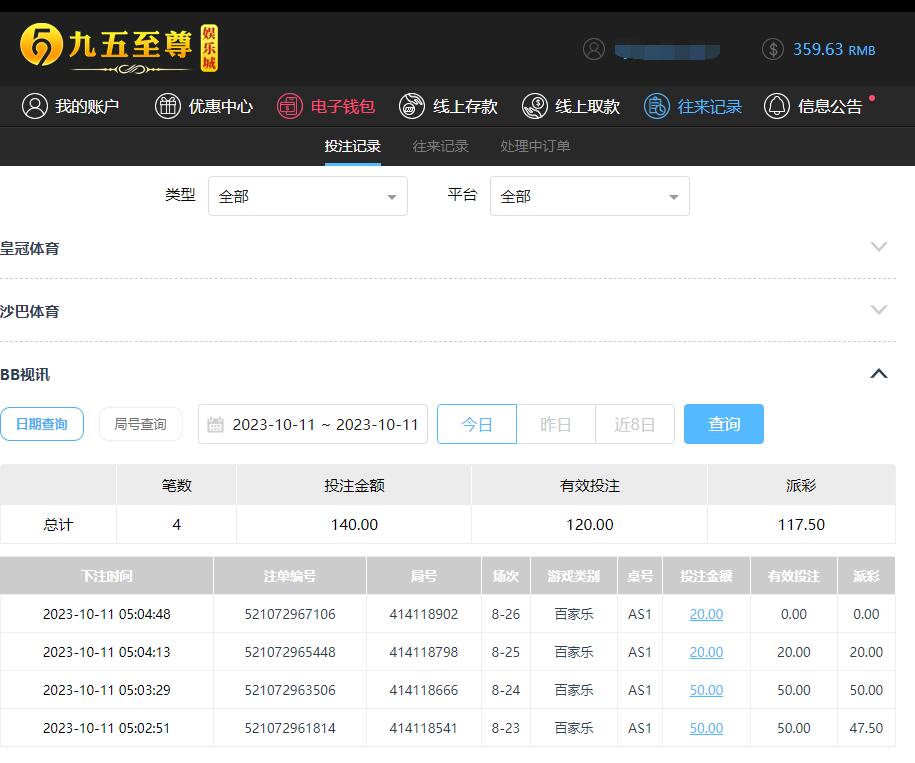This screenshot has height=763, width=915.
Task: Collapse the BB视讯 section chevron
Action: (x=879, y=373)
